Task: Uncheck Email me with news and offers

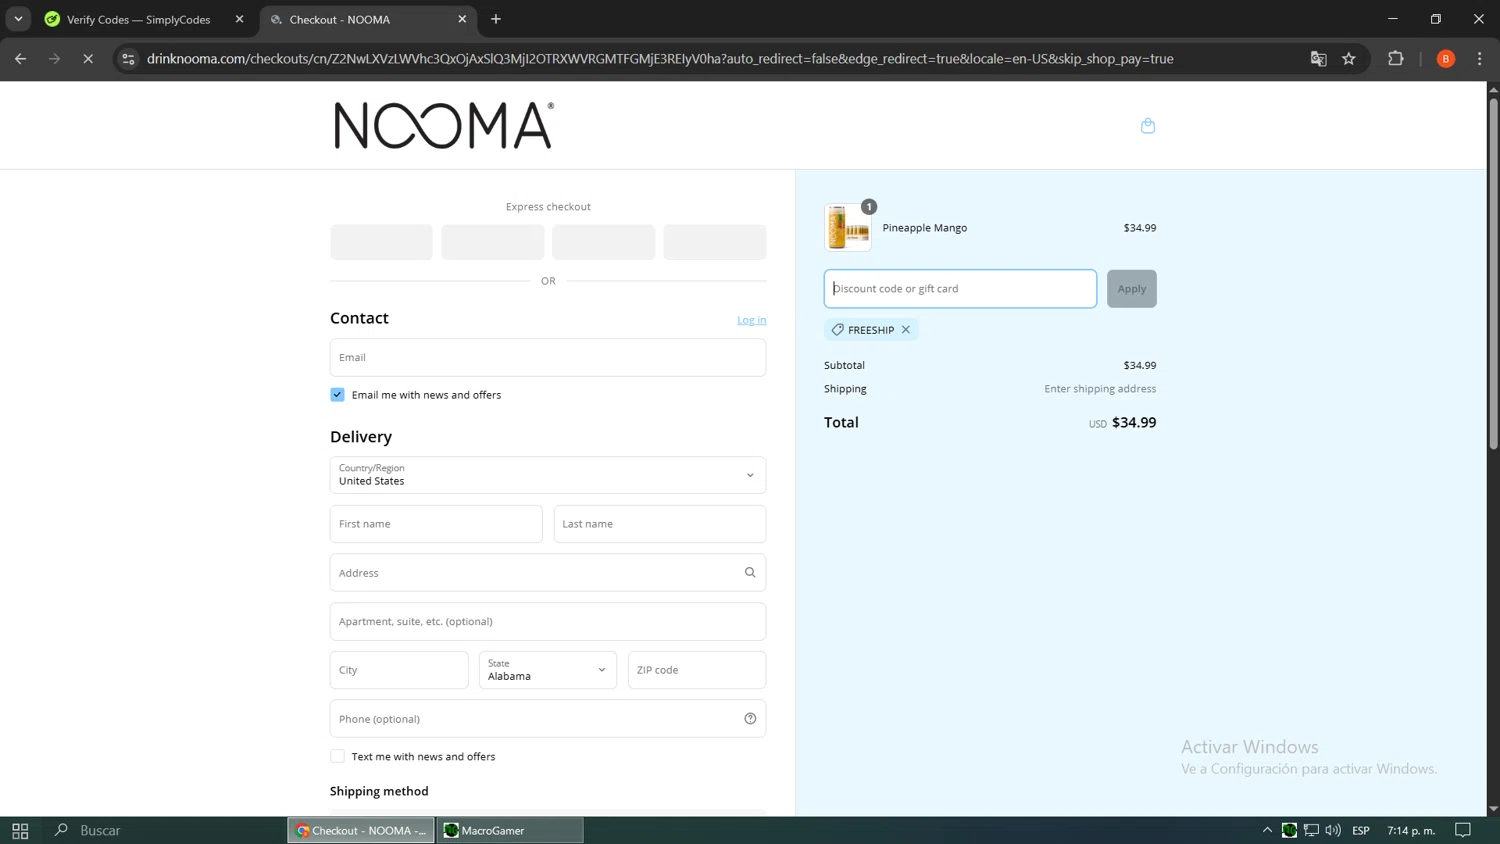Action: pyautogui.click(x=338, y=395)
